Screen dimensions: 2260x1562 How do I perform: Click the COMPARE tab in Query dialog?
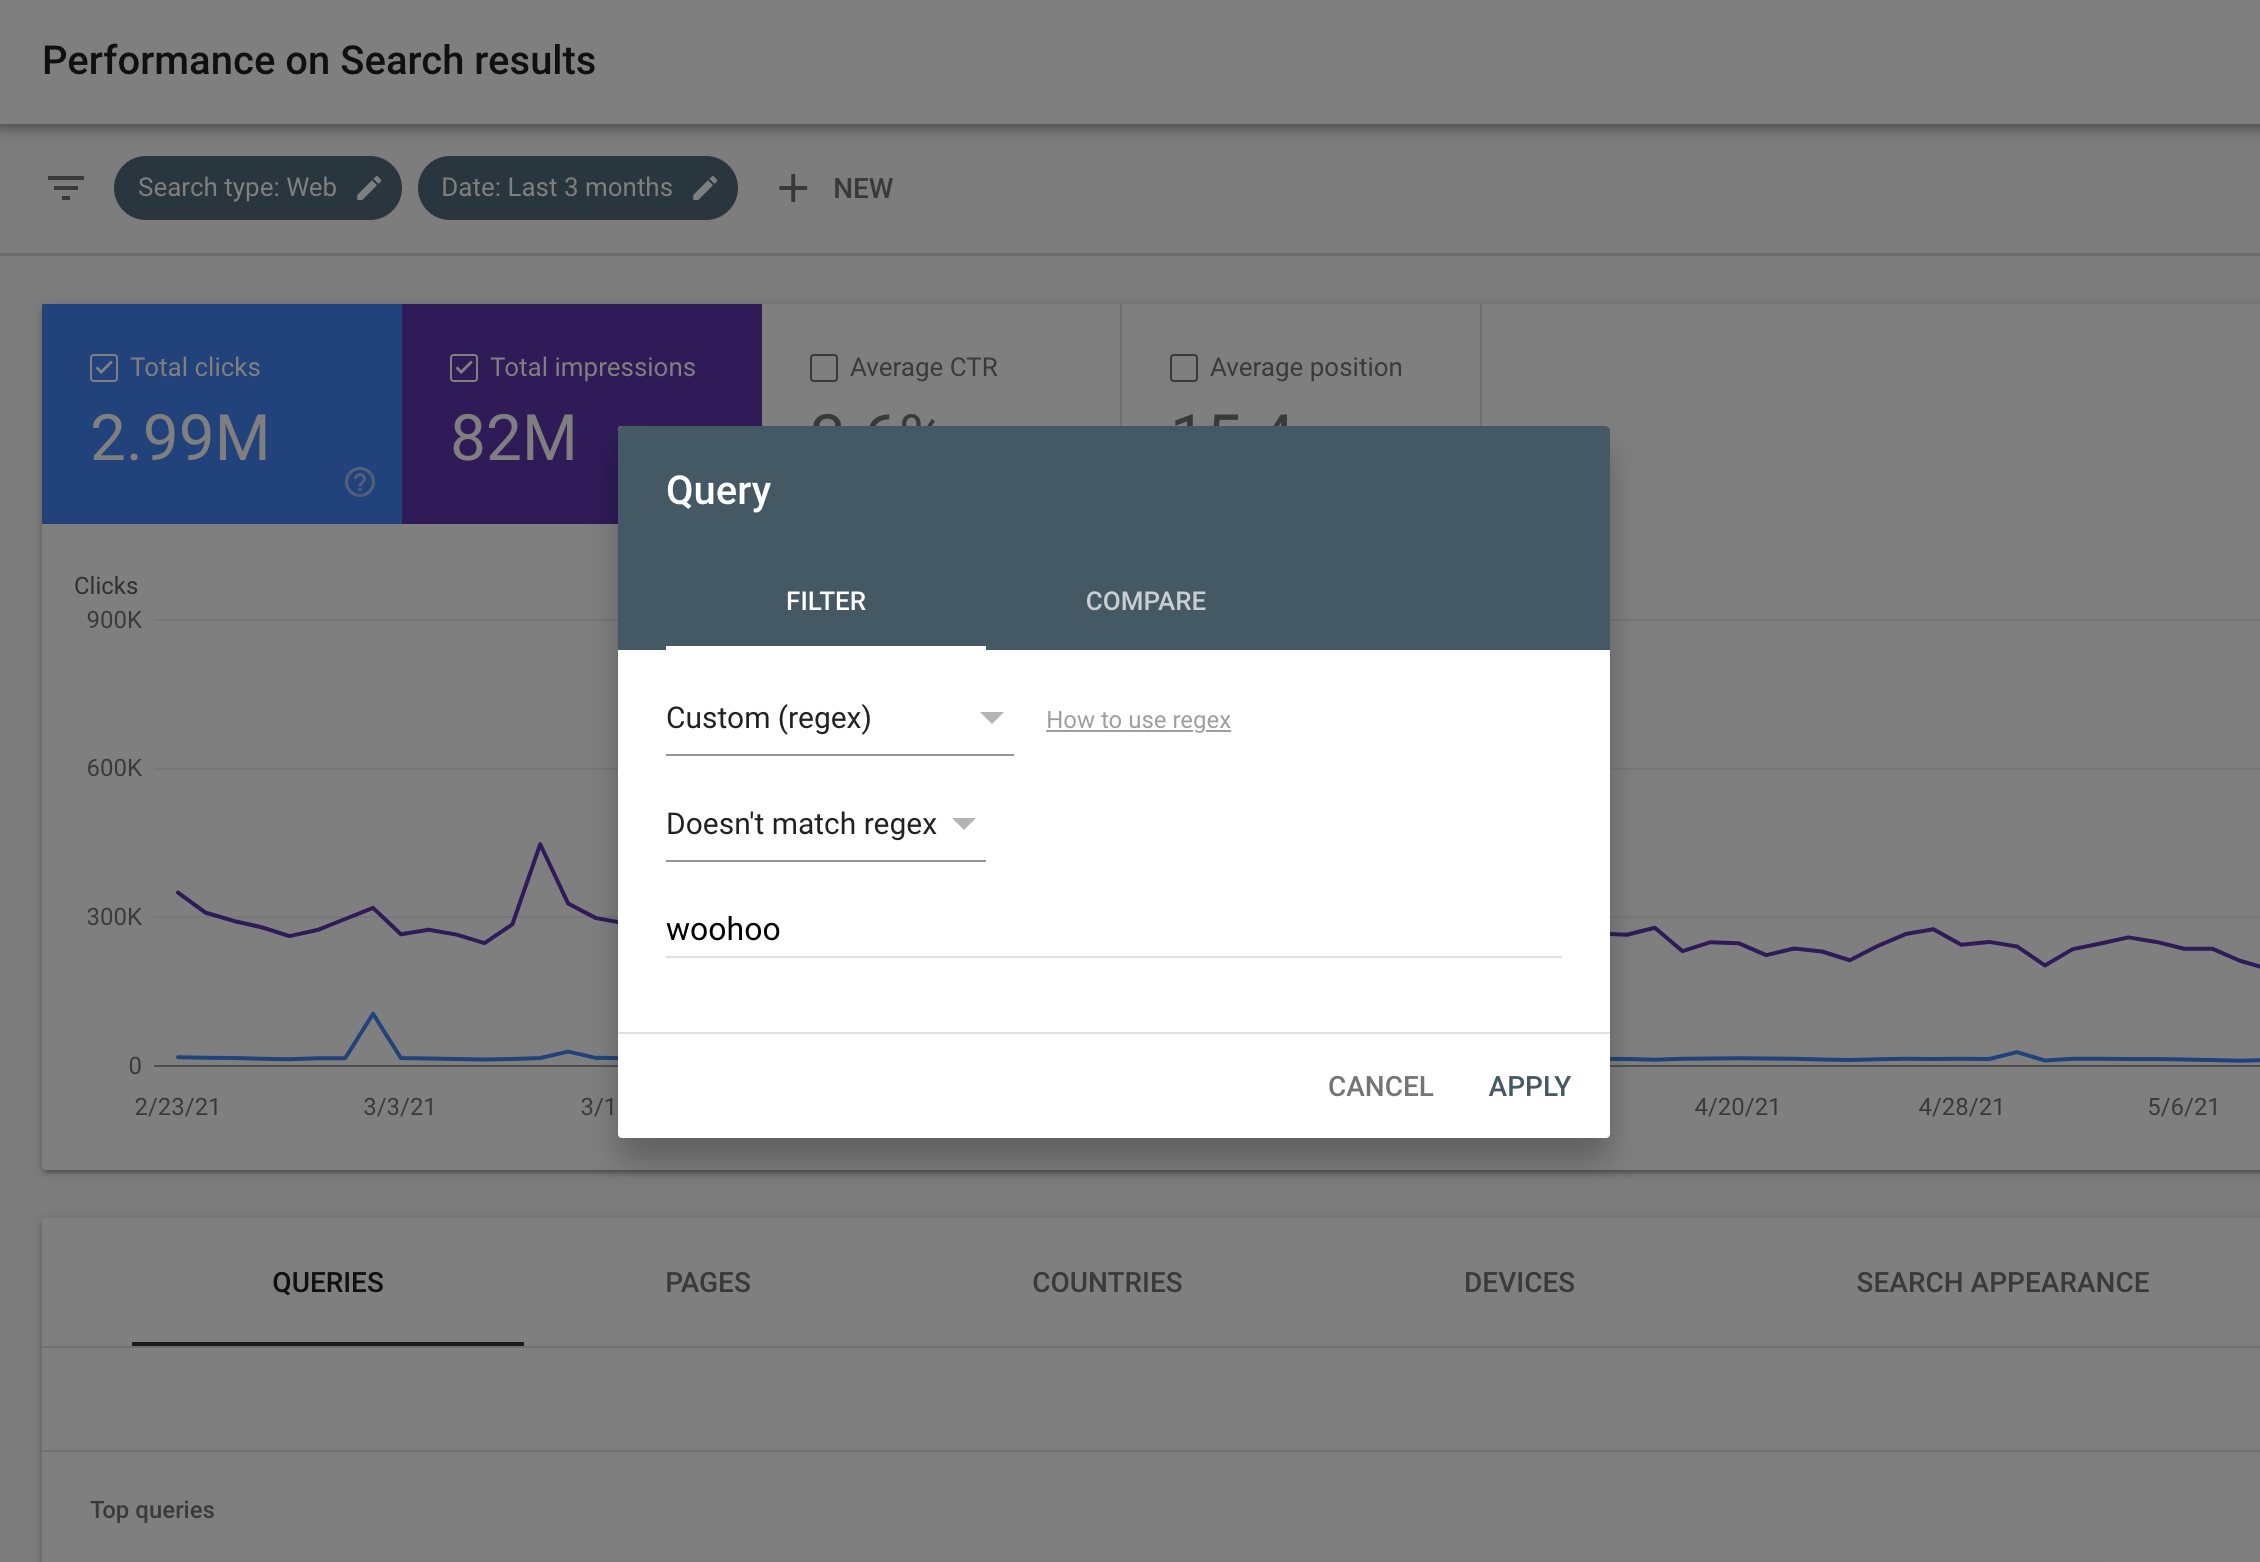[1145, 601]
